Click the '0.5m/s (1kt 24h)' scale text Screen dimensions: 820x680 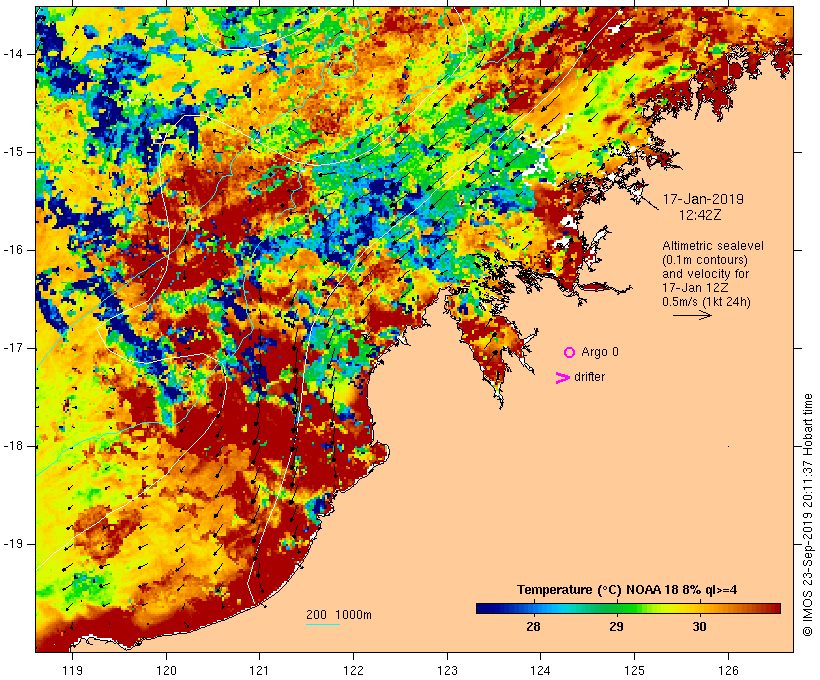point(707,302)
